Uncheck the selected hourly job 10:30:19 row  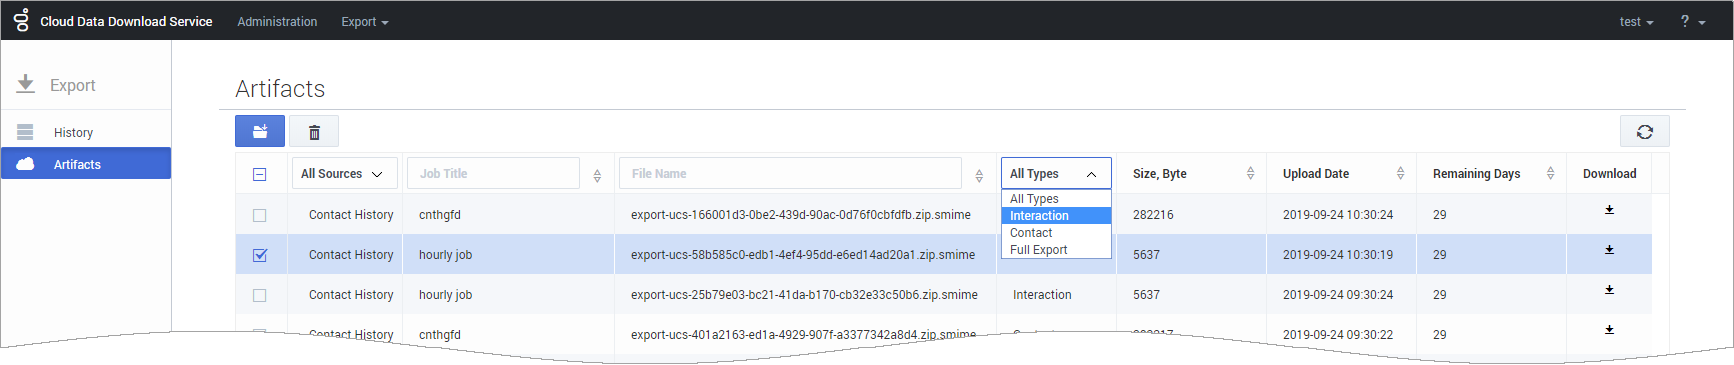(260, 255)
